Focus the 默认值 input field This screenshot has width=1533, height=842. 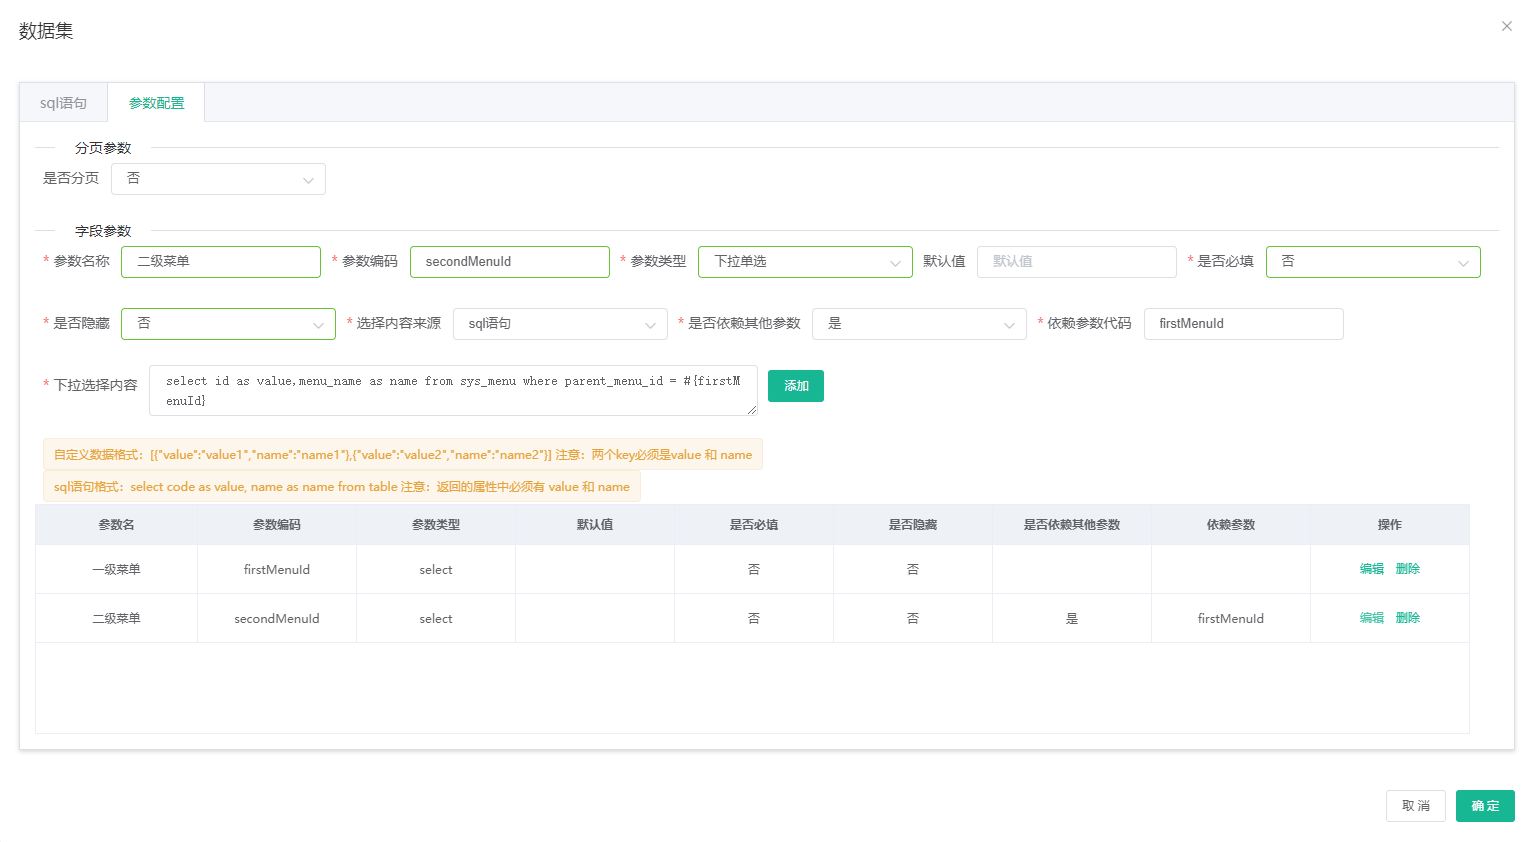tap(1077, 262)
